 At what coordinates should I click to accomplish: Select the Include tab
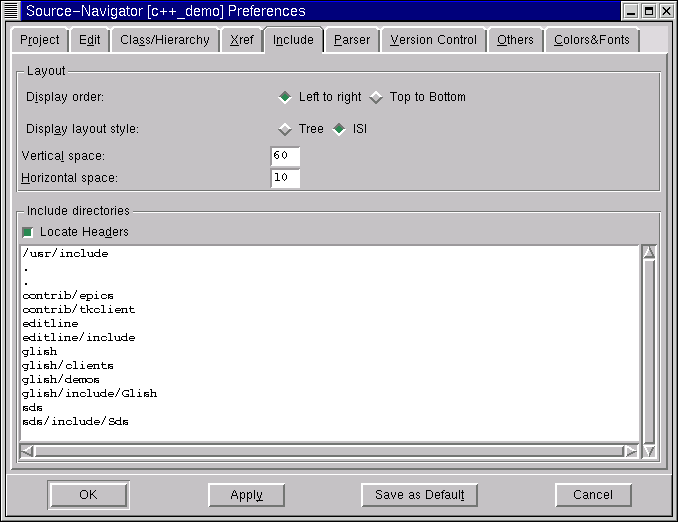click(x=293, y=40)
